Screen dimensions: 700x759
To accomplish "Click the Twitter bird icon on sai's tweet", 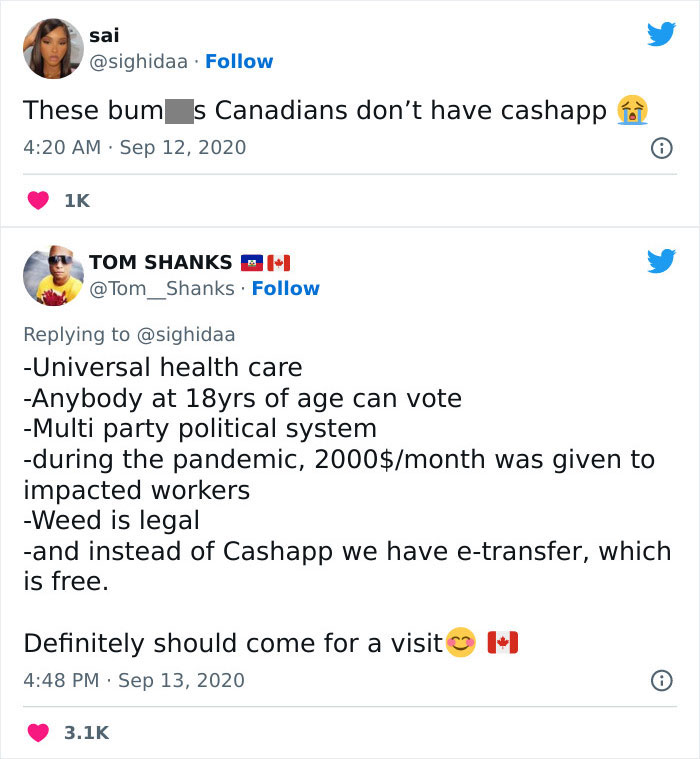I will pyautogui.click(x=661, y=35).
